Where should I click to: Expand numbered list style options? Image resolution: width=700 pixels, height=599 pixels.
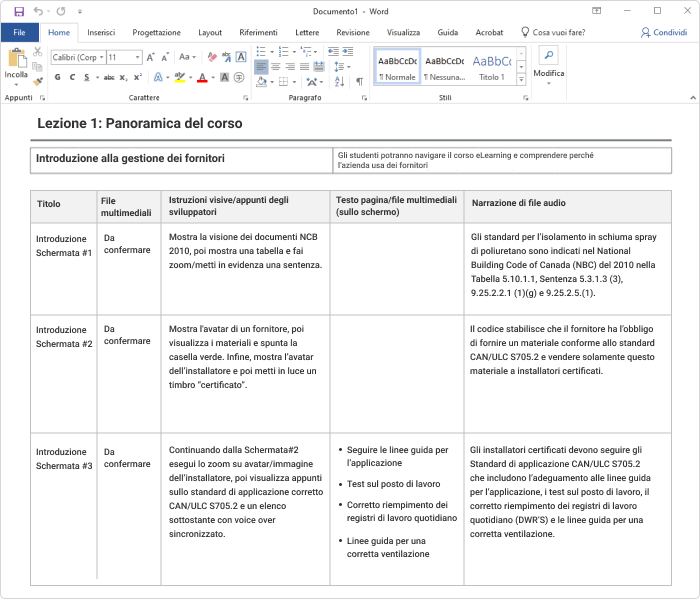(x=294, y=52)
